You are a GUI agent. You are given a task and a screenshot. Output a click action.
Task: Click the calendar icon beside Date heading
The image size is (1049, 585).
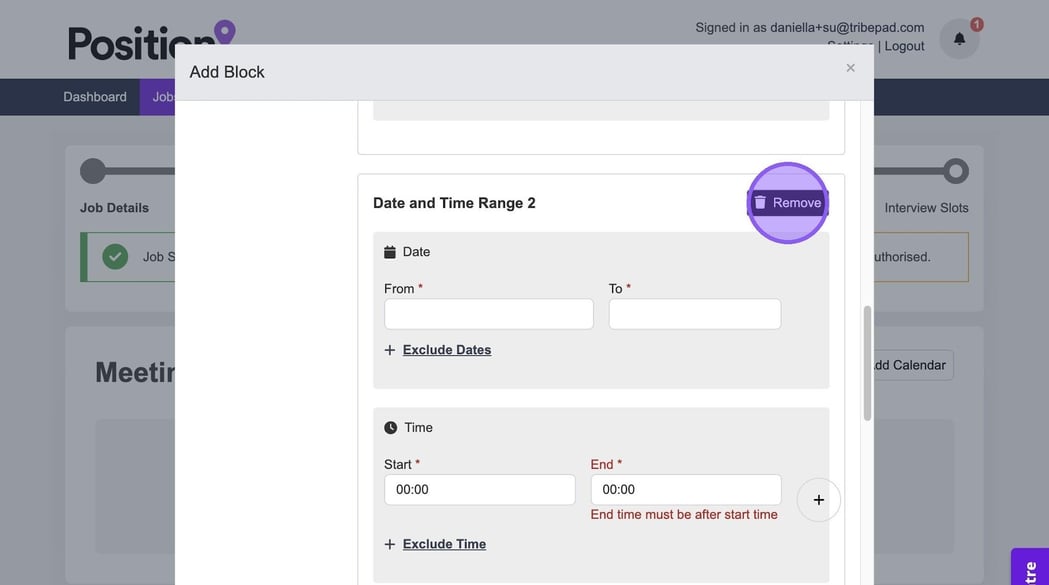coord(390,252)
